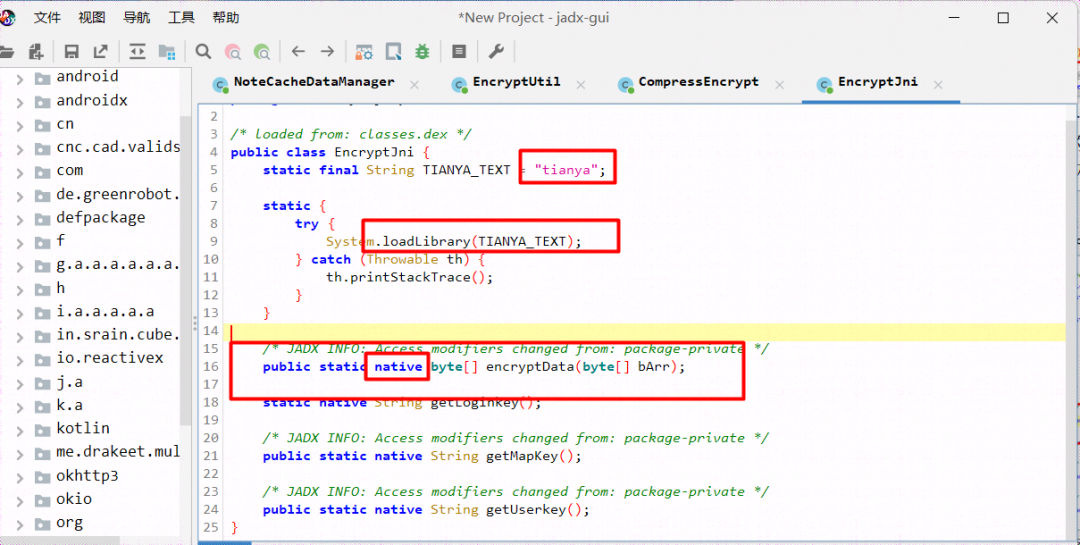Close the EncryptJni tab
Viewport: 1080px width, 545px height.
(937, 85)
